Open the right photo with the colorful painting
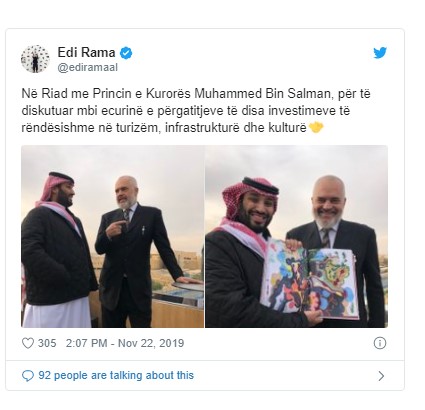 (296, 236)
